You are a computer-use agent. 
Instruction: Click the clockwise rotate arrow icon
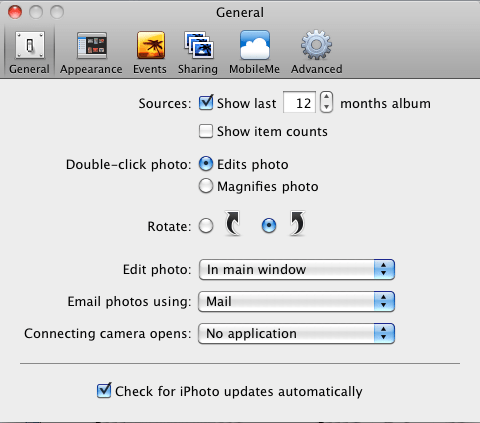(x=297, y=223)
